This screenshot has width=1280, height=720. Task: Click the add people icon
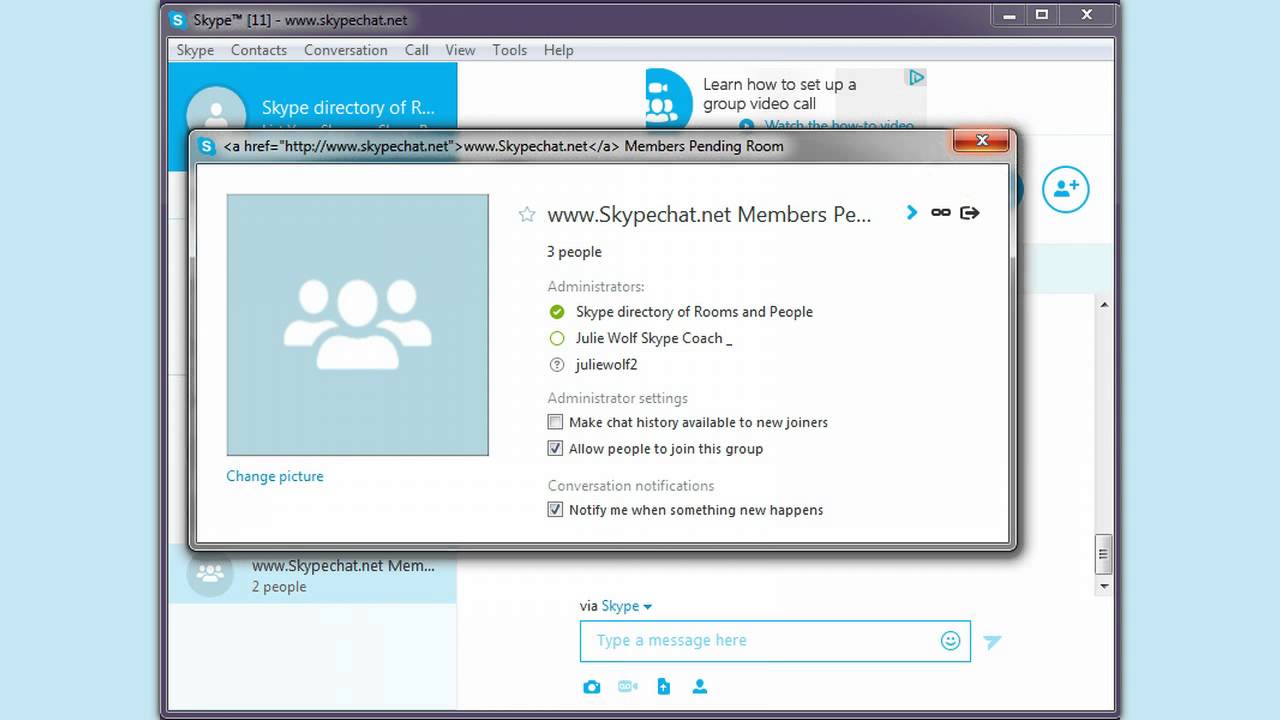(x=1065, y=189)
